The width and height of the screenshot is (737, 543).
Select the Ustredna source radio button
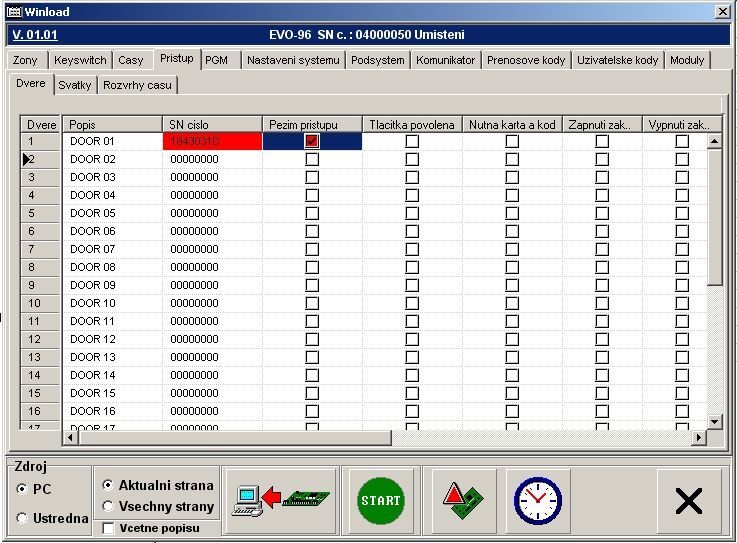tap(22, 518)
